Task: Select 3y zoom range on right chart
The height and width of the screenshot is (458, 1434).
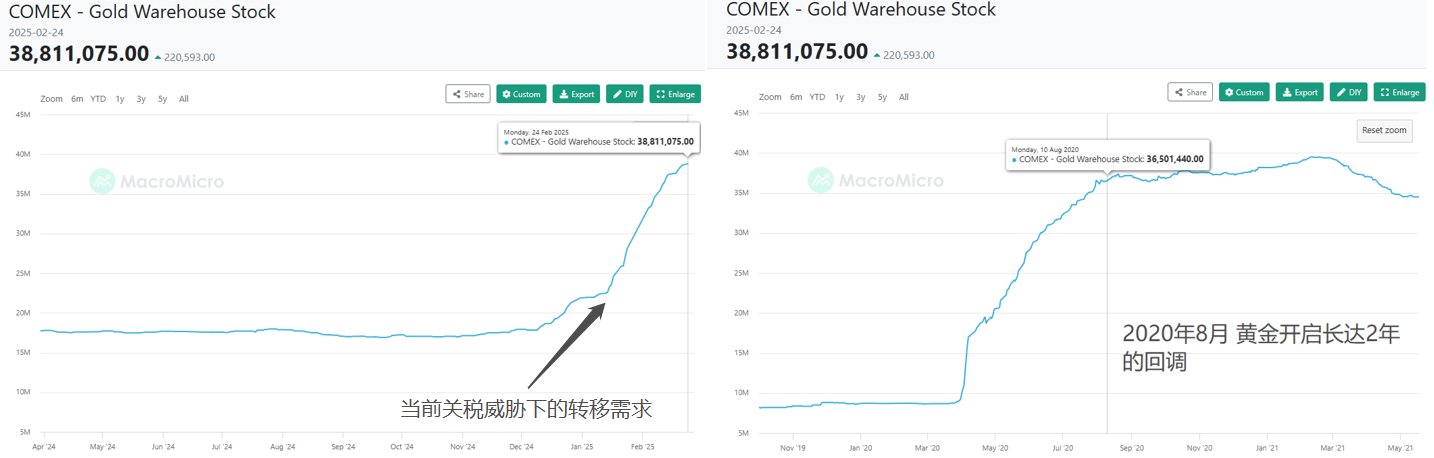Action: 861,97
